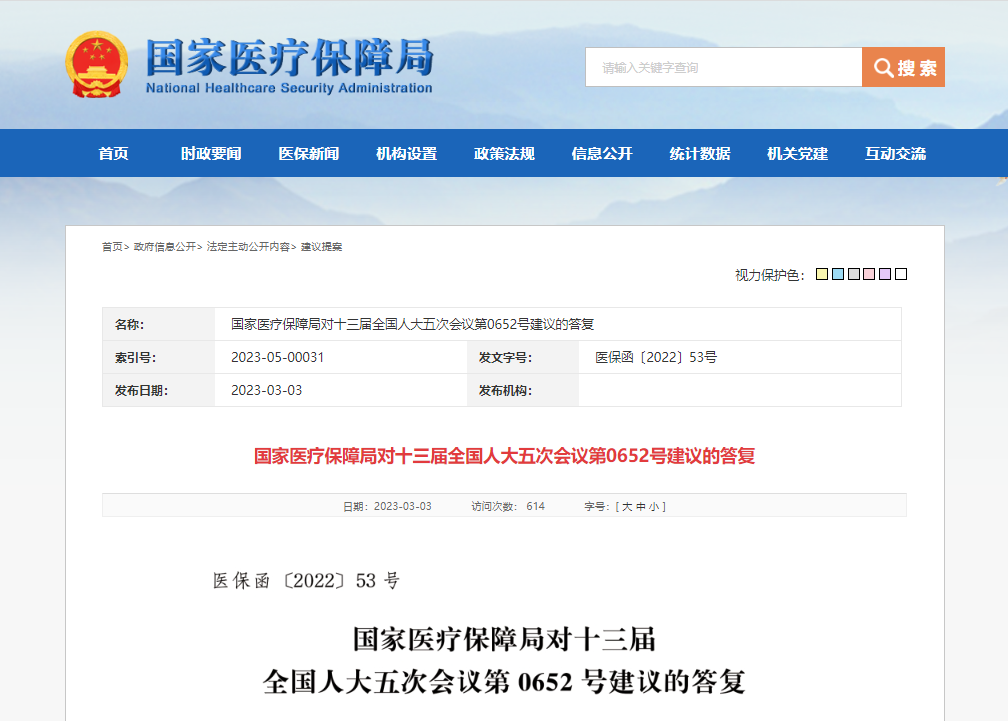Click the 建议提案 breadcrumb link
The width and height of the screenshot is (1008, 721).
321,245
